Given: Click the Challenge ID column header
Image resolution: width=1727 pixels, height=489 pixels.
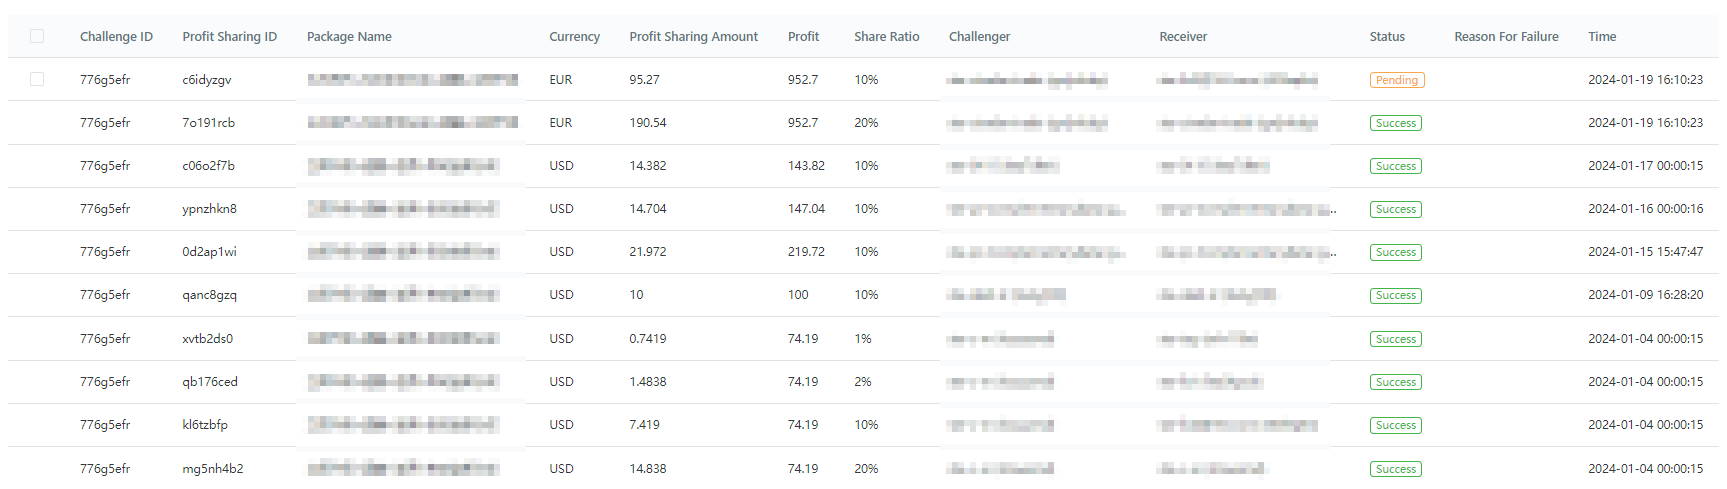Looking at the screenshot, I should tap(116, 37).
